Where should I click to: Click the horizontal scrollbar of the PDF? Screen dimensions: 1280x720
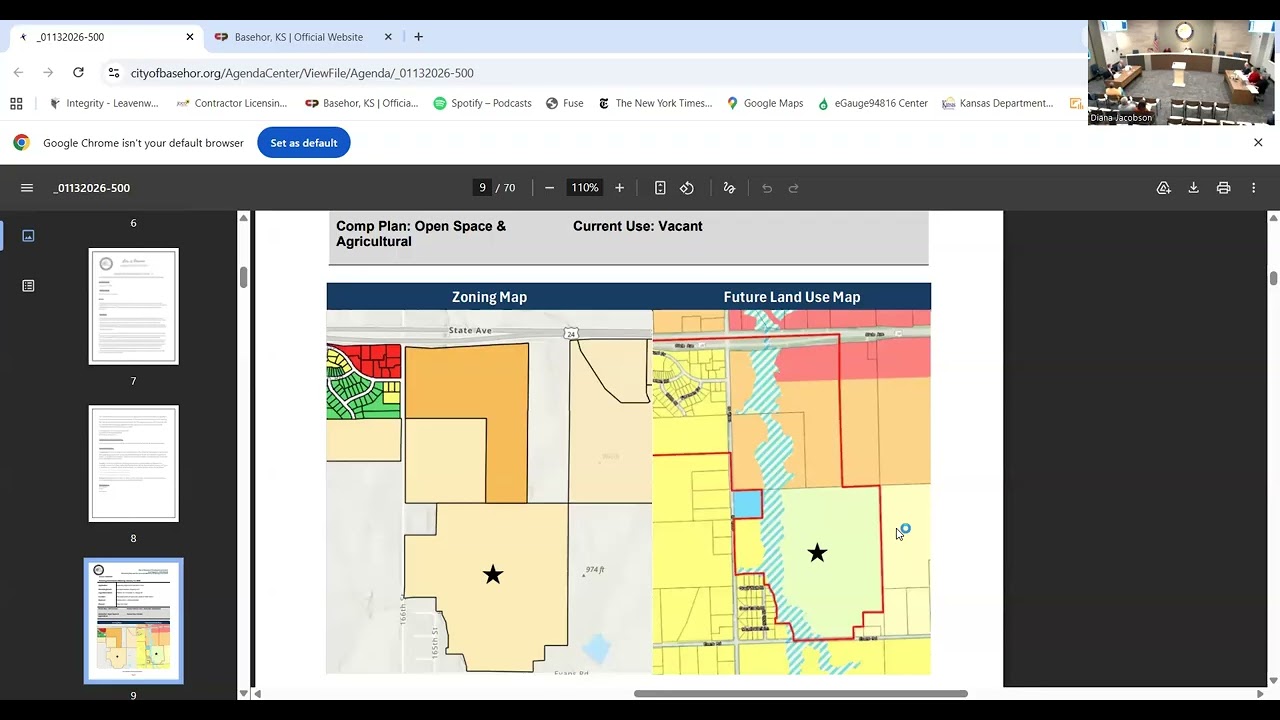(x=800, y=693)
